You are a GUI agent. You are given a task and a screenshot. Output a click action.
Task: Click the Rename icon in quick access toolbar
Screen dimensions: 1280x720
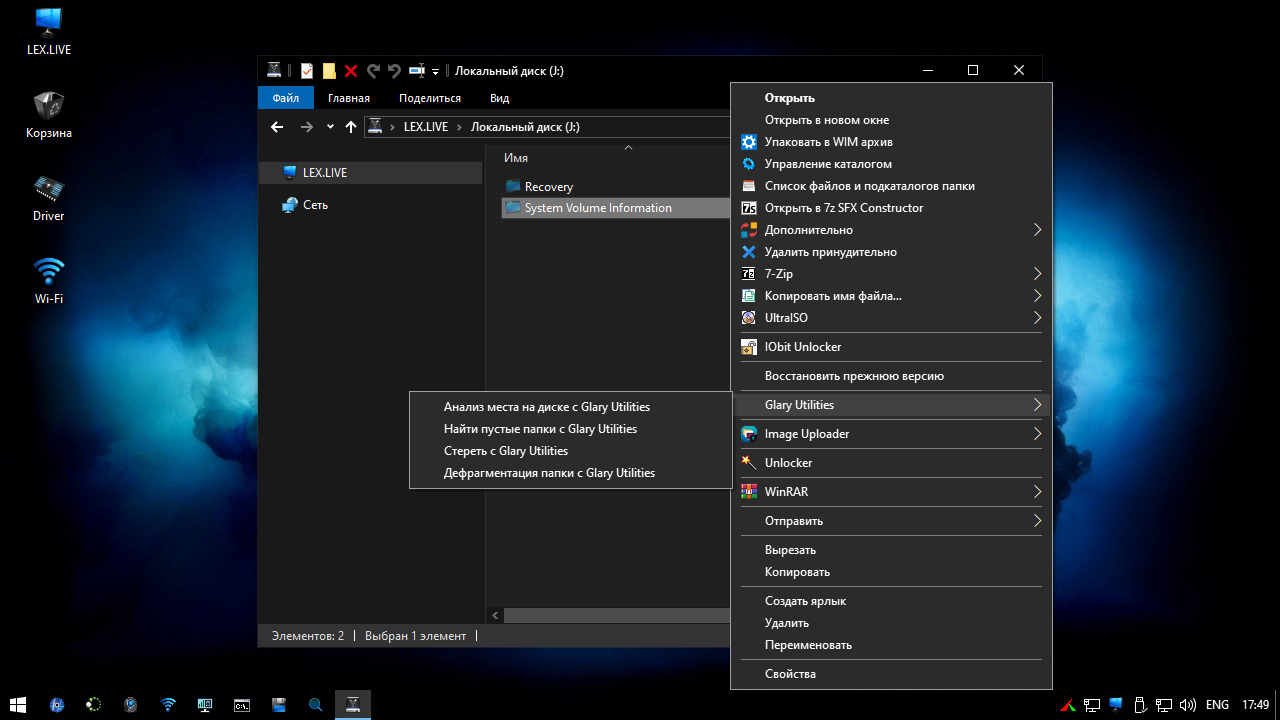coord(417,71)
